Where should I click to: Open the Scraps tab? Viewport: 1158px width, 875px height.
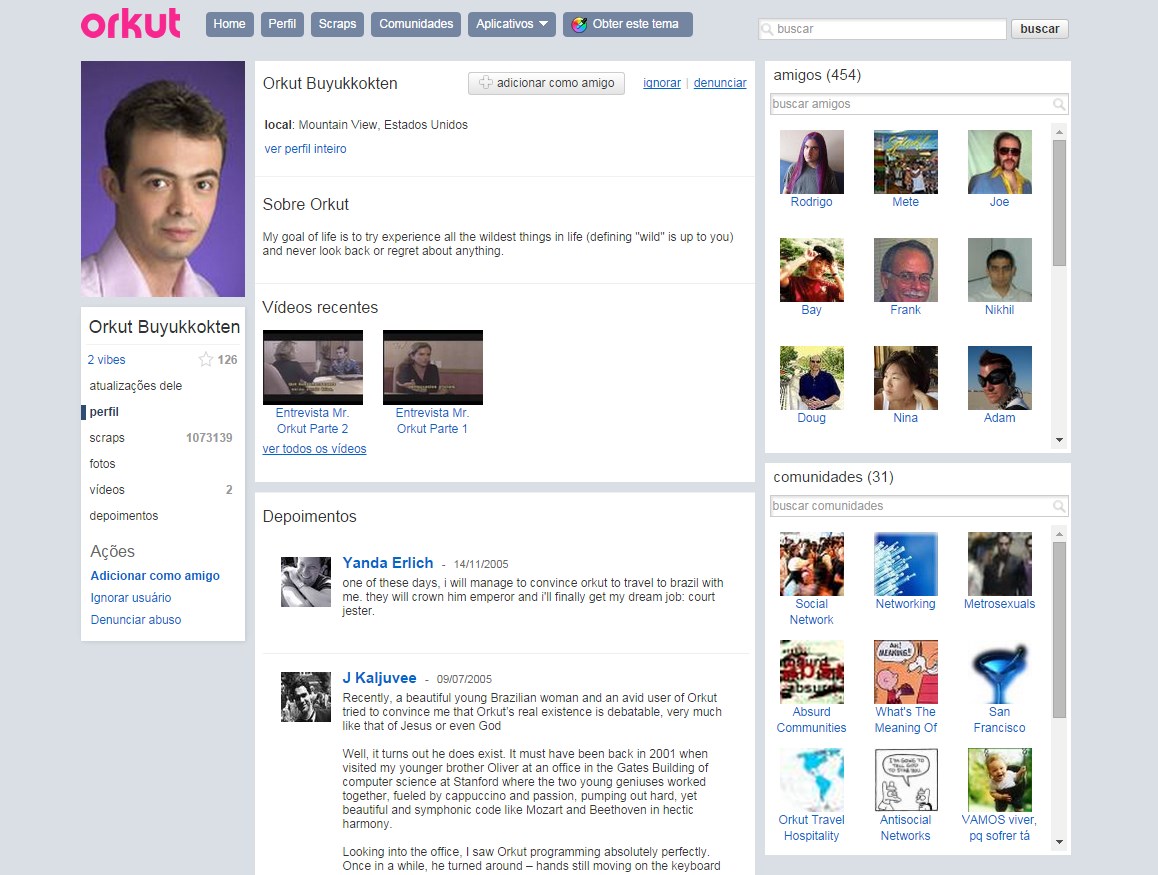[338, 24]
